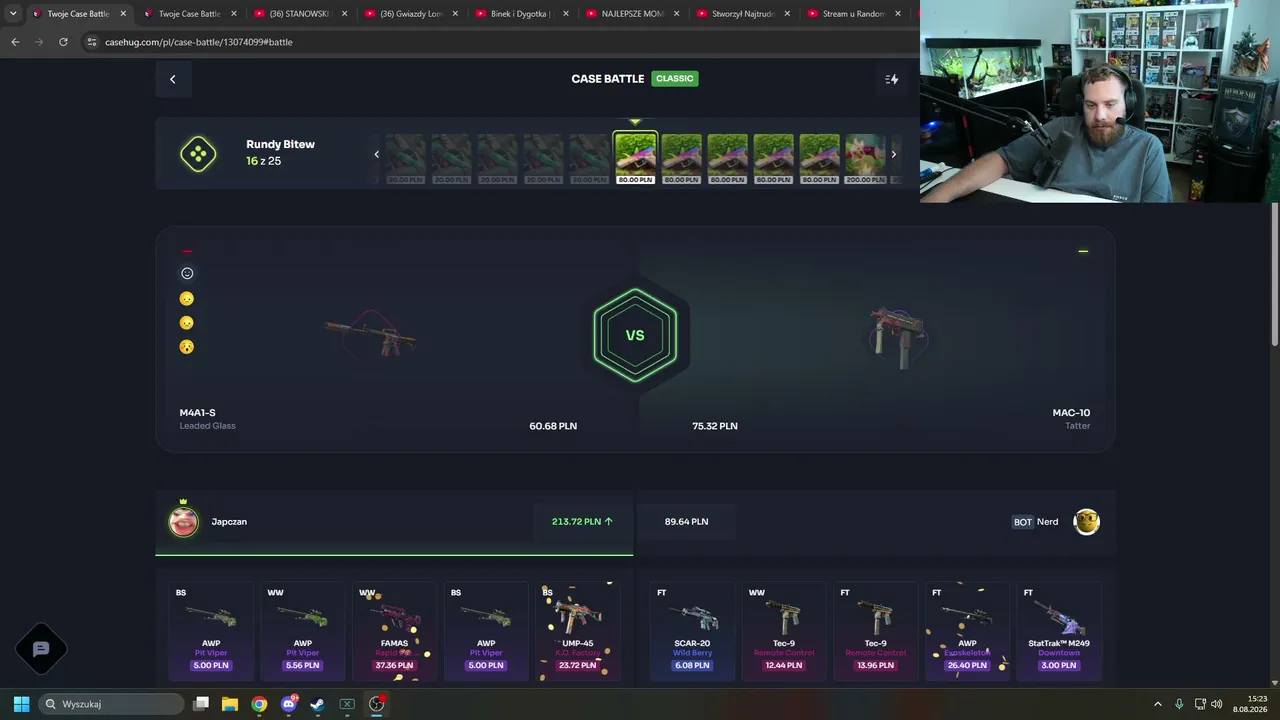Click the green VS hexagon badge
This screenshot has width=1280, height=720.
[x=635, y=335]
